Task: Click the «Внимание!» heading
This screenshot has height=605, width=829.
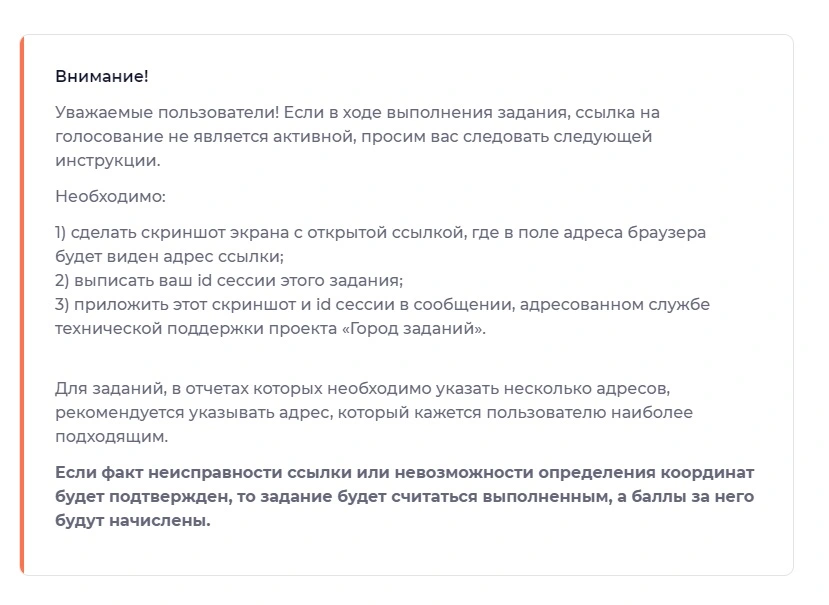Action: [102, 76]
